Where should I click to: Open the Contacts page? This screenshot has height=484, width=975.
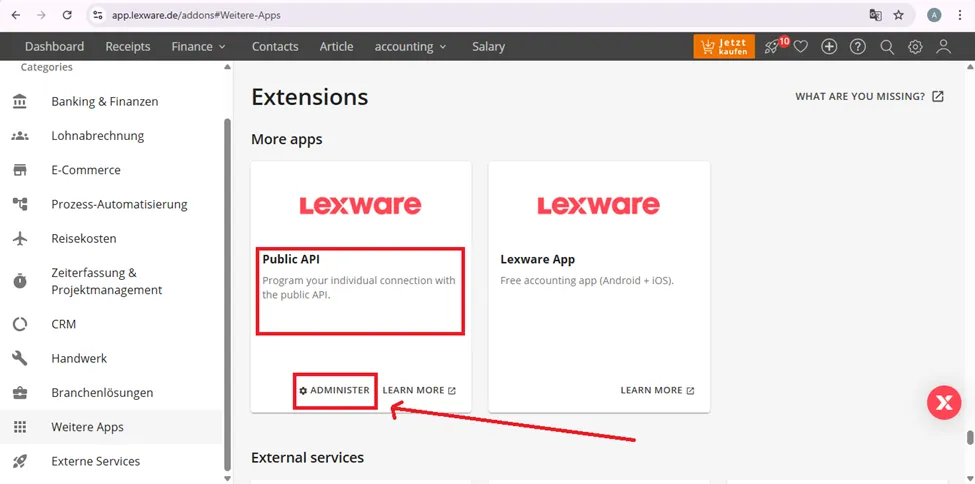pos(275,47)
